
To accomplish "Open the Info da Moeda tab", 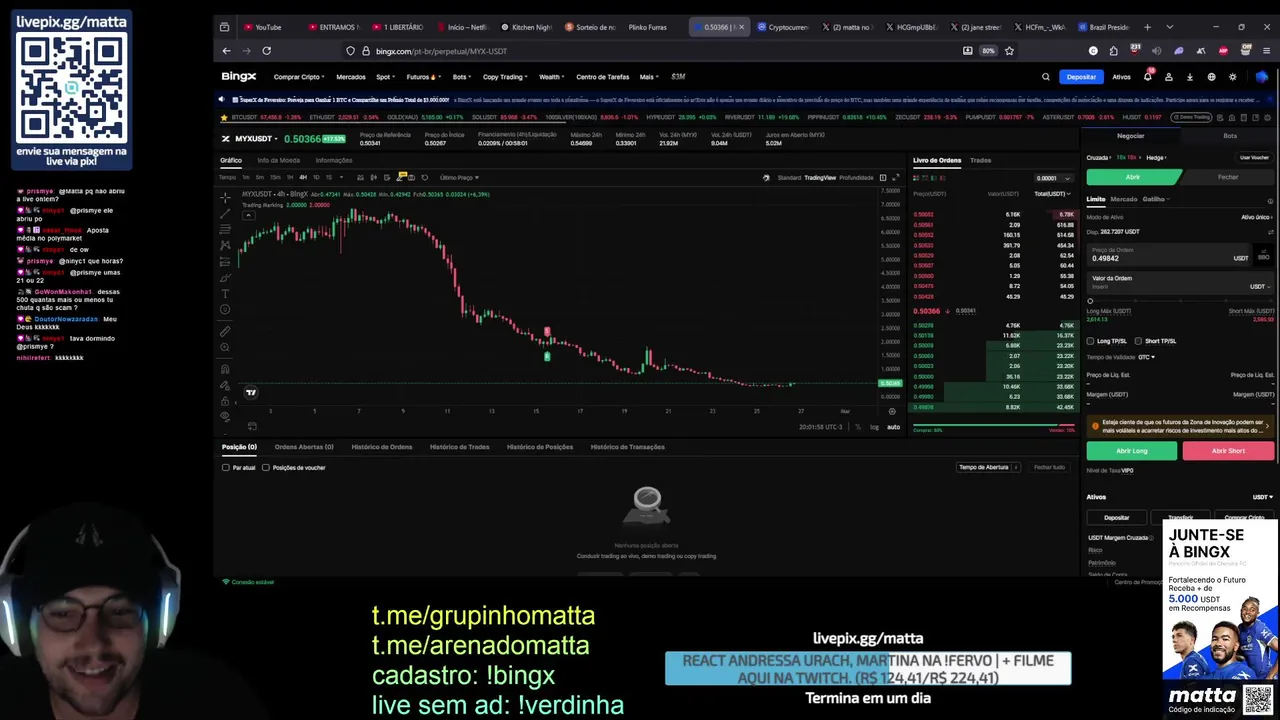I will tap(278, 160).
